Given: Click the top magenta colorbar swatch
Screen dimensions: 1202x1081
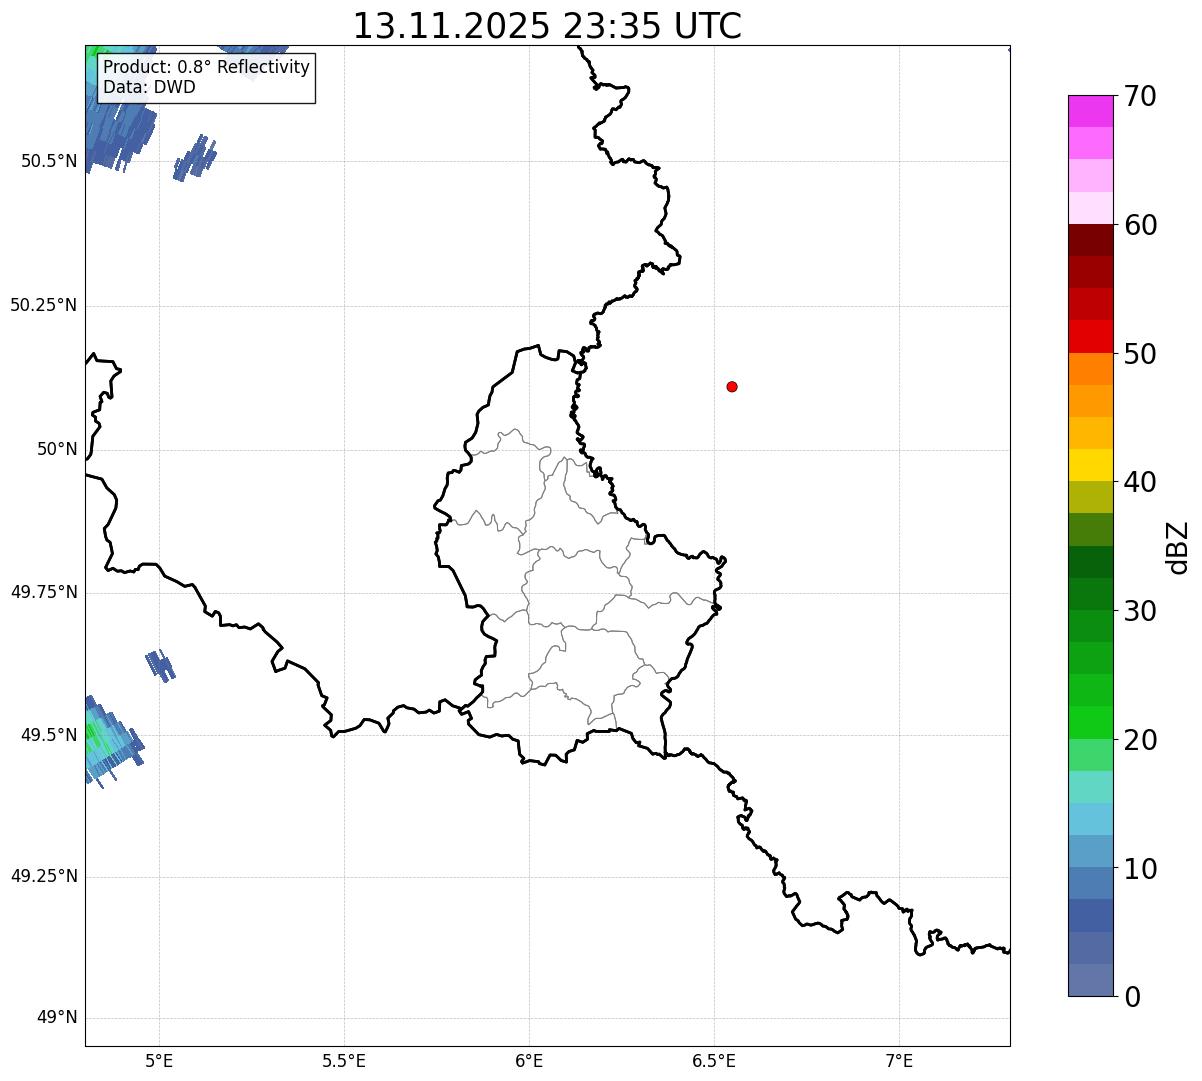Looking at the screenshot, I should pos(1090,111).
